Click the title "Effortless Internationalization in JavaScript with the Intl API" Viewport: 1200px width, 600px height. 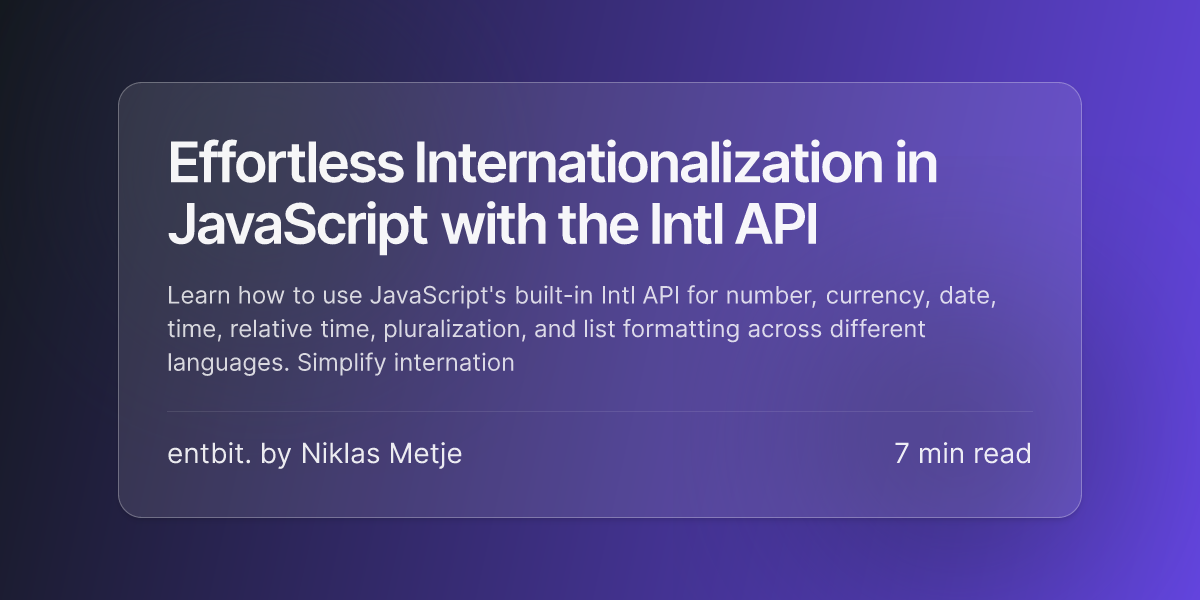(x=553, y=196)
